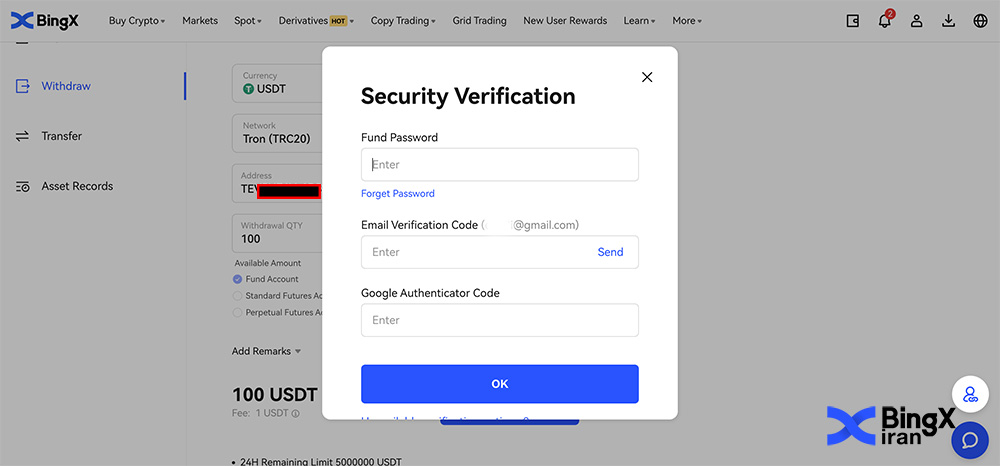Open the user profile icon
1000x466 pixels.
point(916,20)
